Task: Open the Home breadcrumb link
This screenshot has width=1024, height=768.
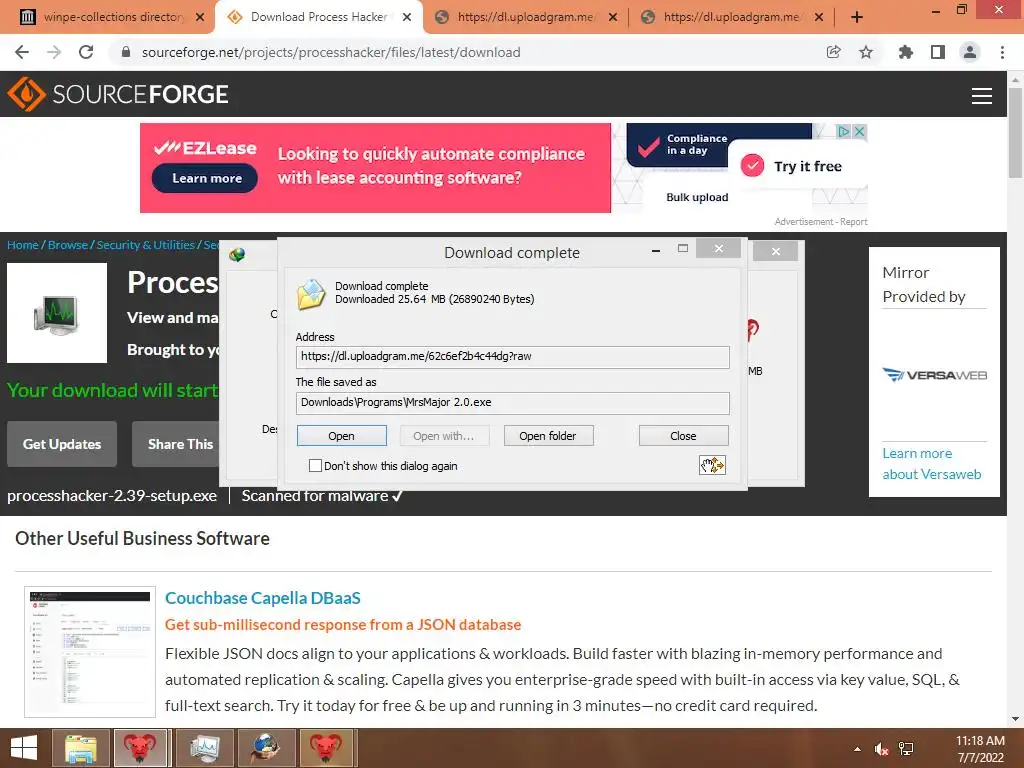Action: tap(23, 245)
